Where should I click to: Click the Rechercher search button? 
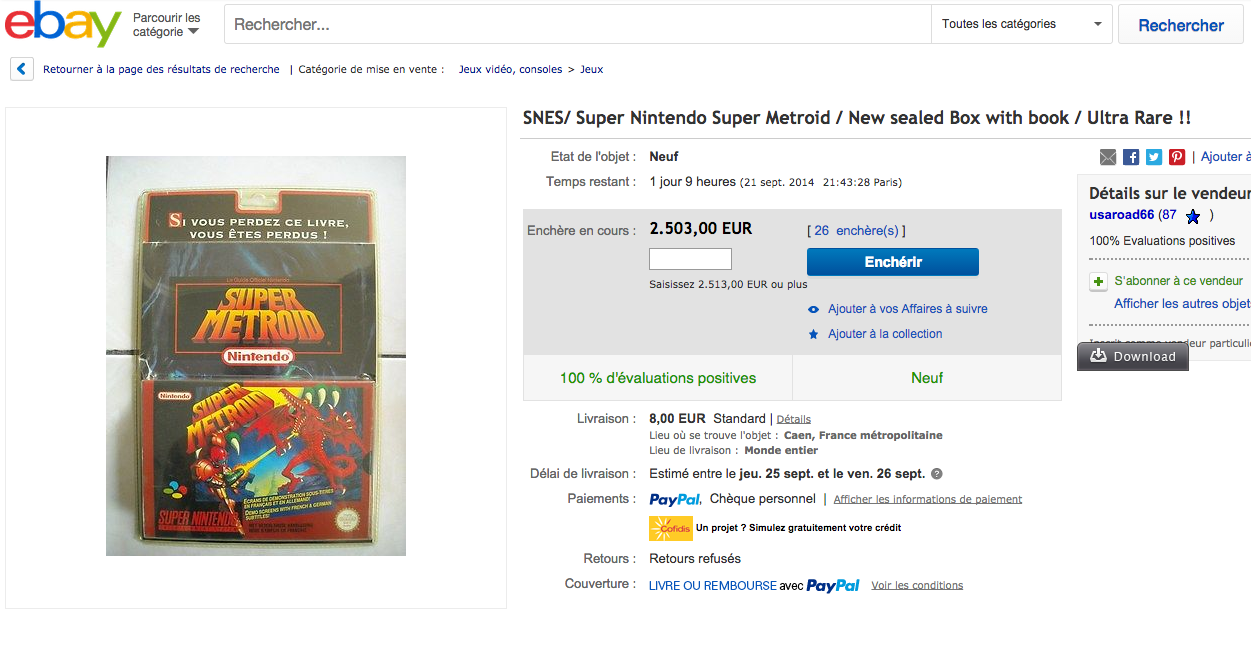tap(1181, 25)
